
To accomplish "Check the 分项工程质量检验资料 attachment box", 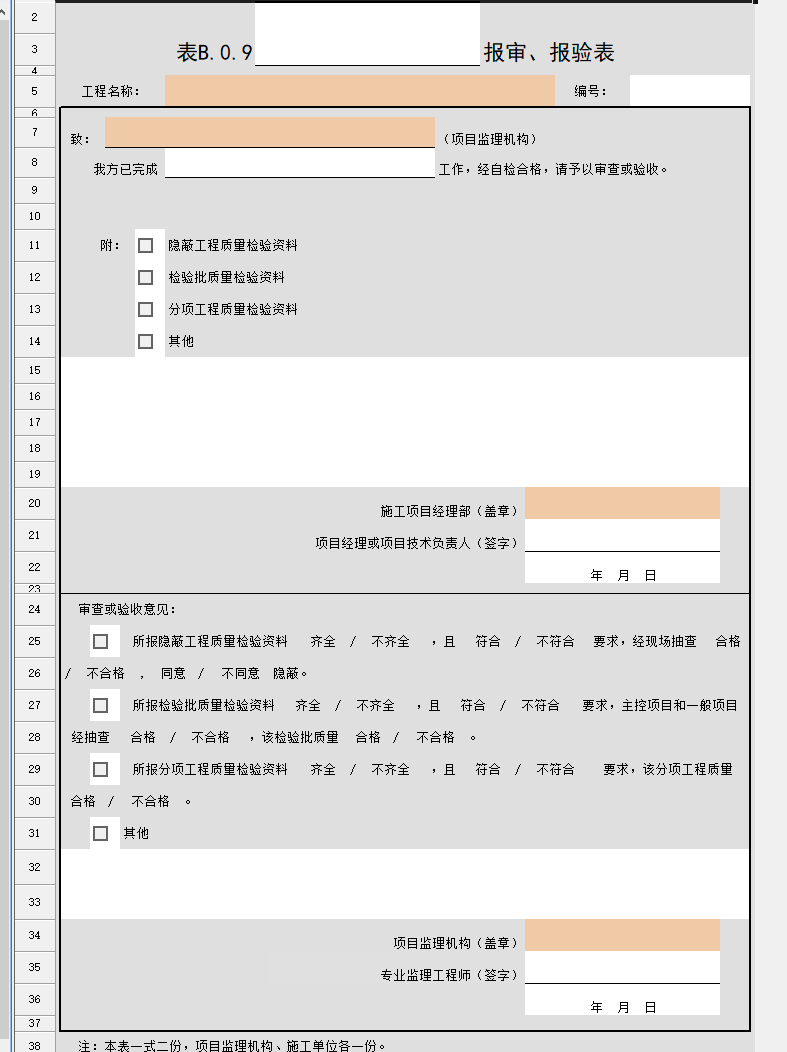I will [146, 309].
